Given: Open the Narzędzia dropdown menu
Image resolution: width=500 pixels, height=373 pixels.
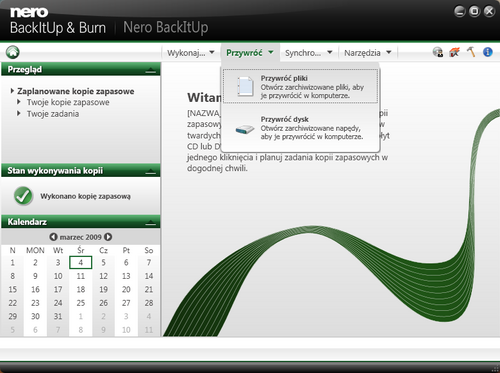Looking at the screenshot, I should point(368,53).
